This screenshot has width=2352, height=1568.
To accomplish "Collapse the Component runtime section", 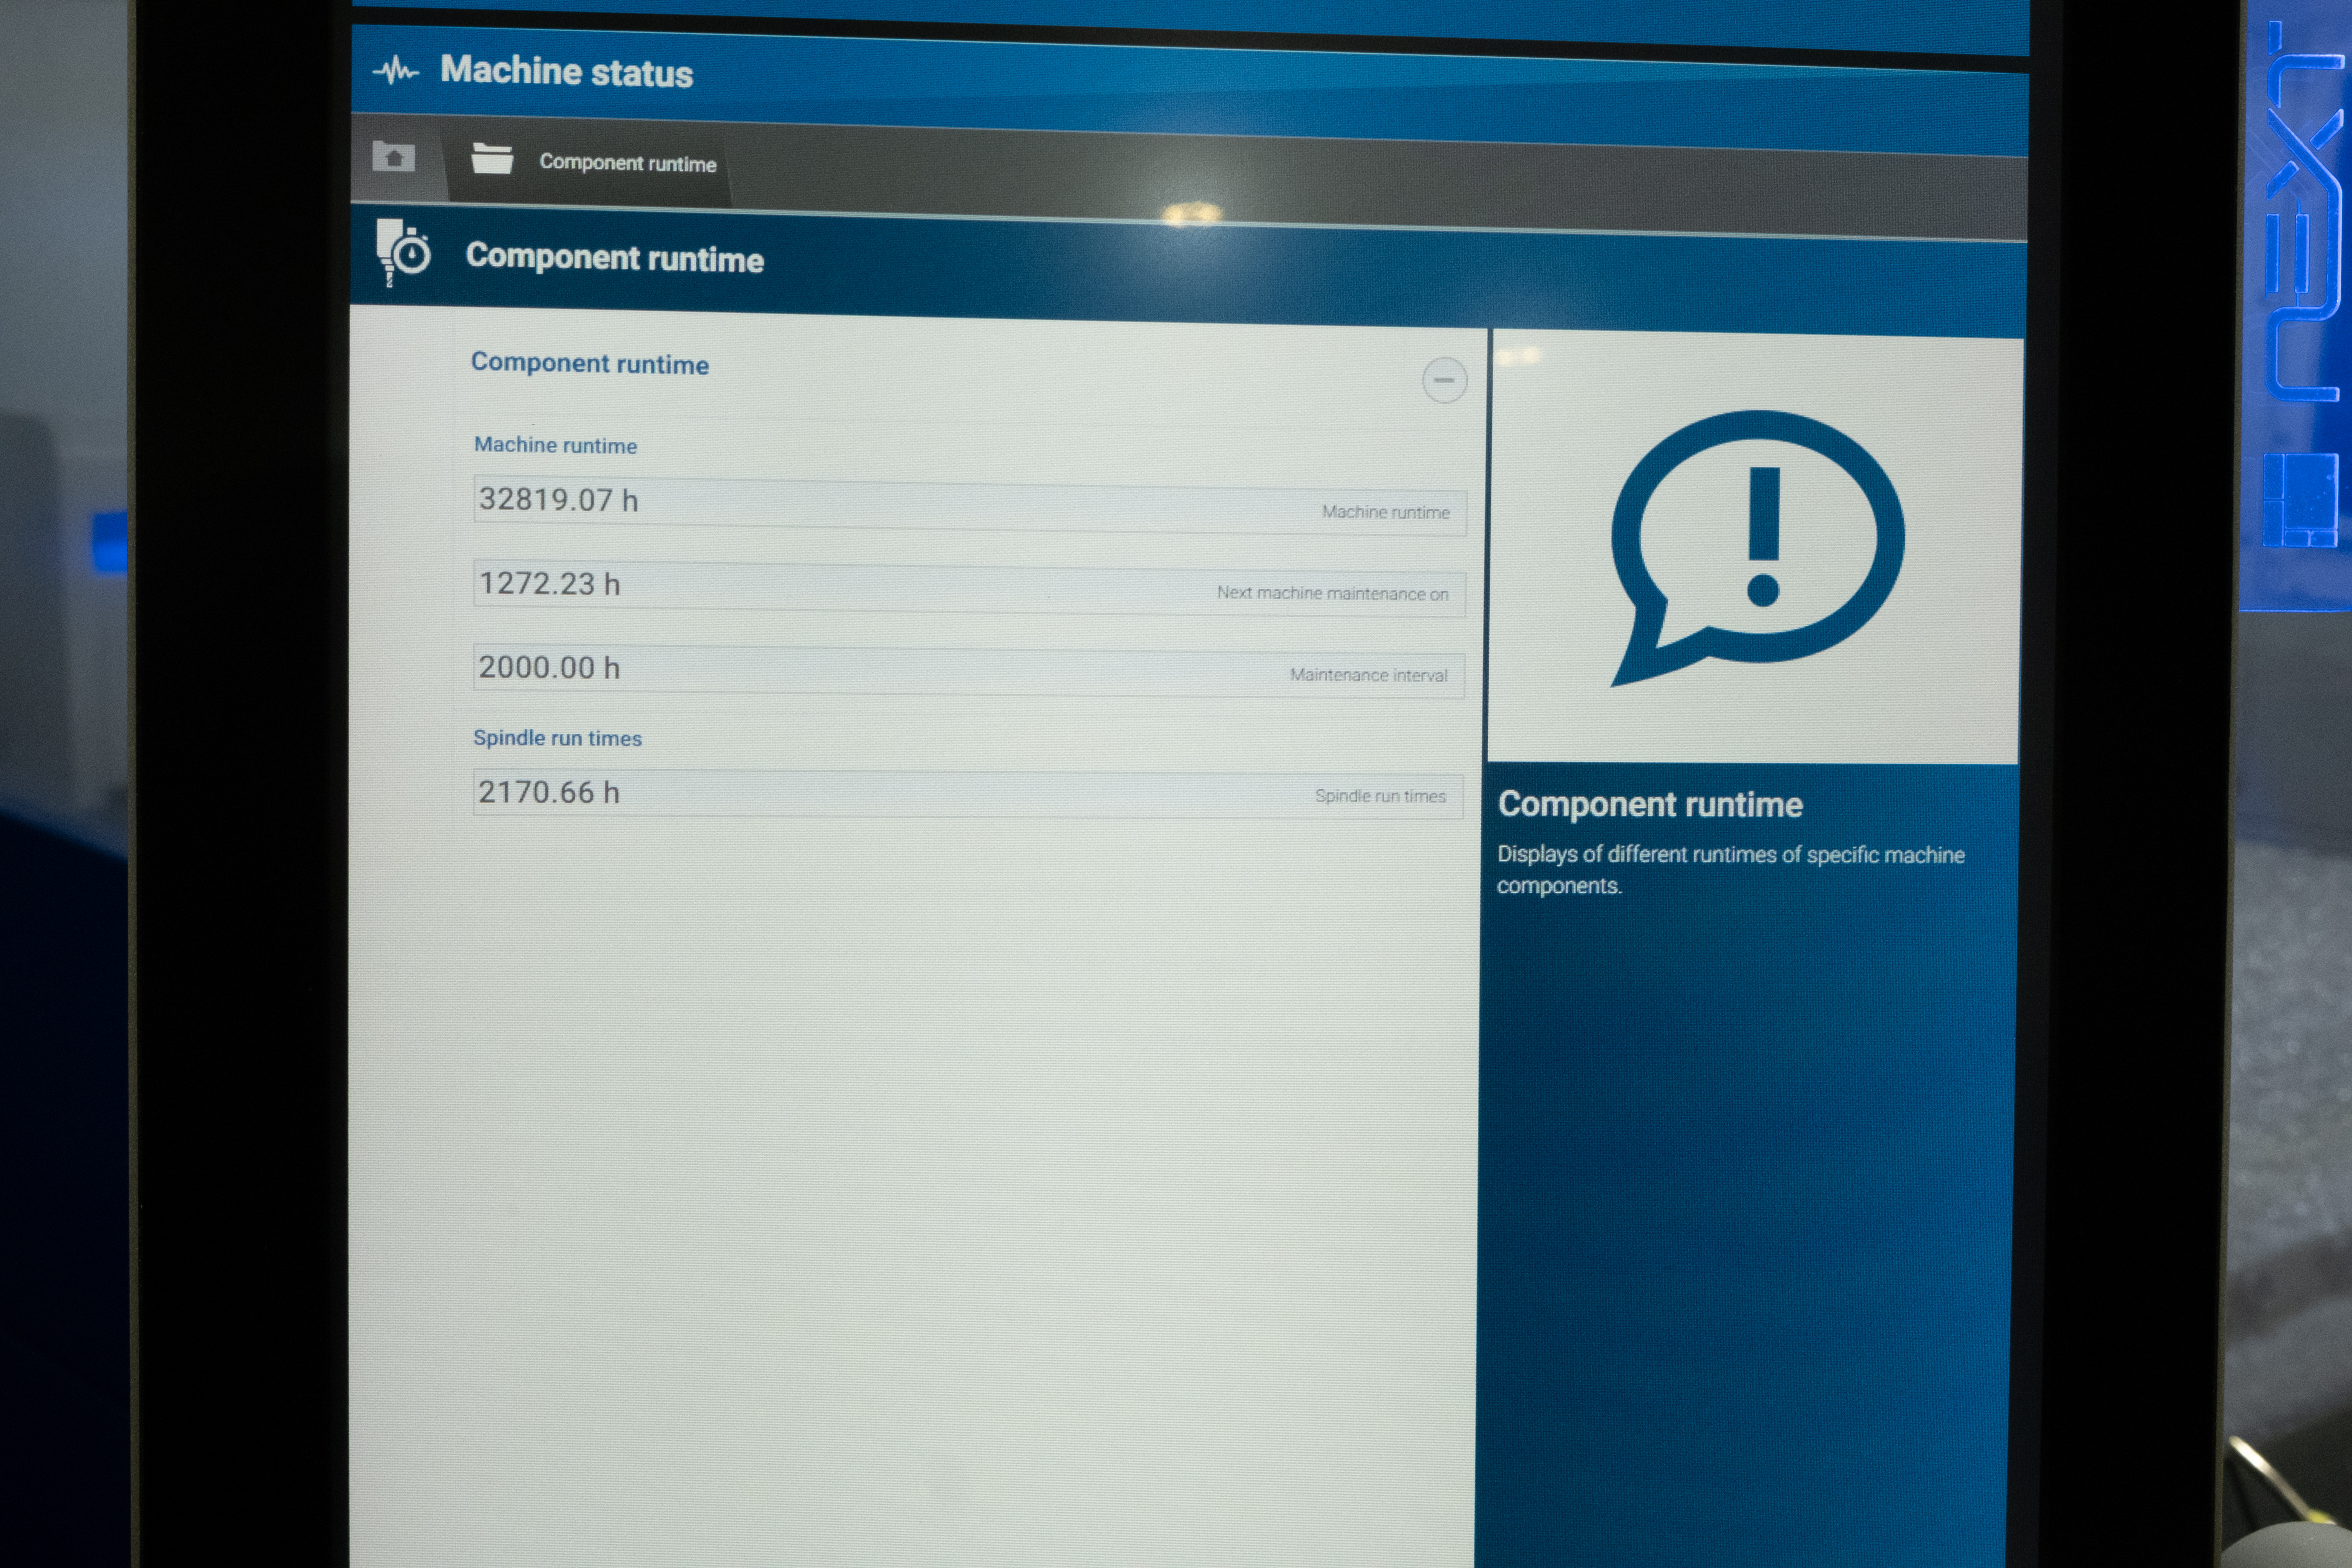I will tap(1444, 380).
